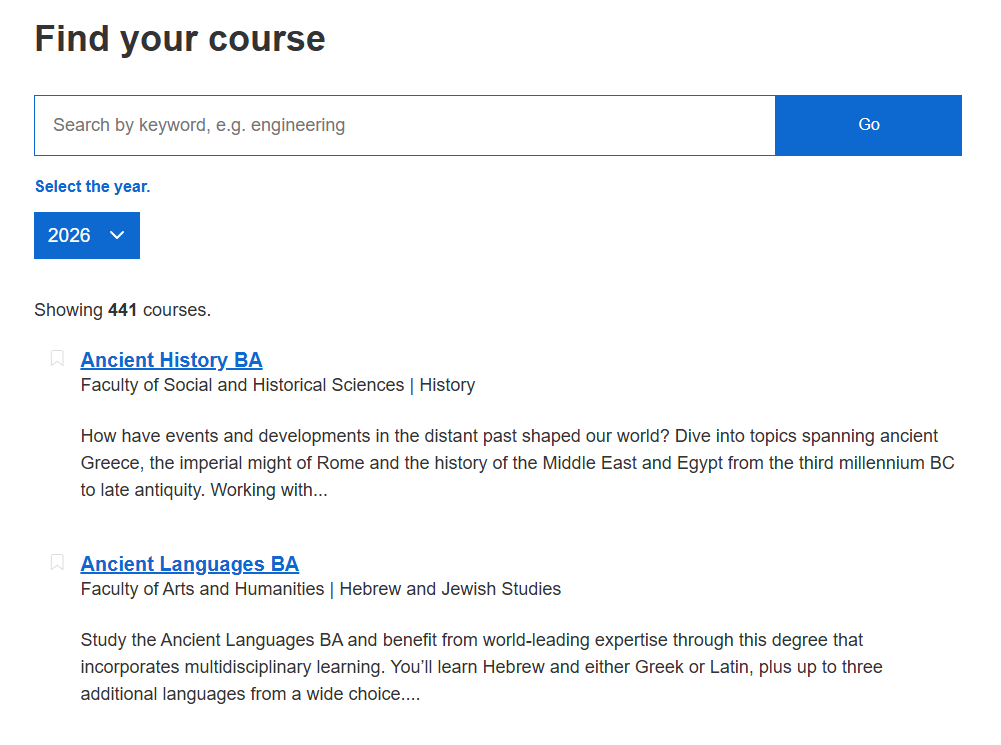The image size is (1001, 745).
Task: Bookmark the Ancient Languages BA course
Action: 57,562
